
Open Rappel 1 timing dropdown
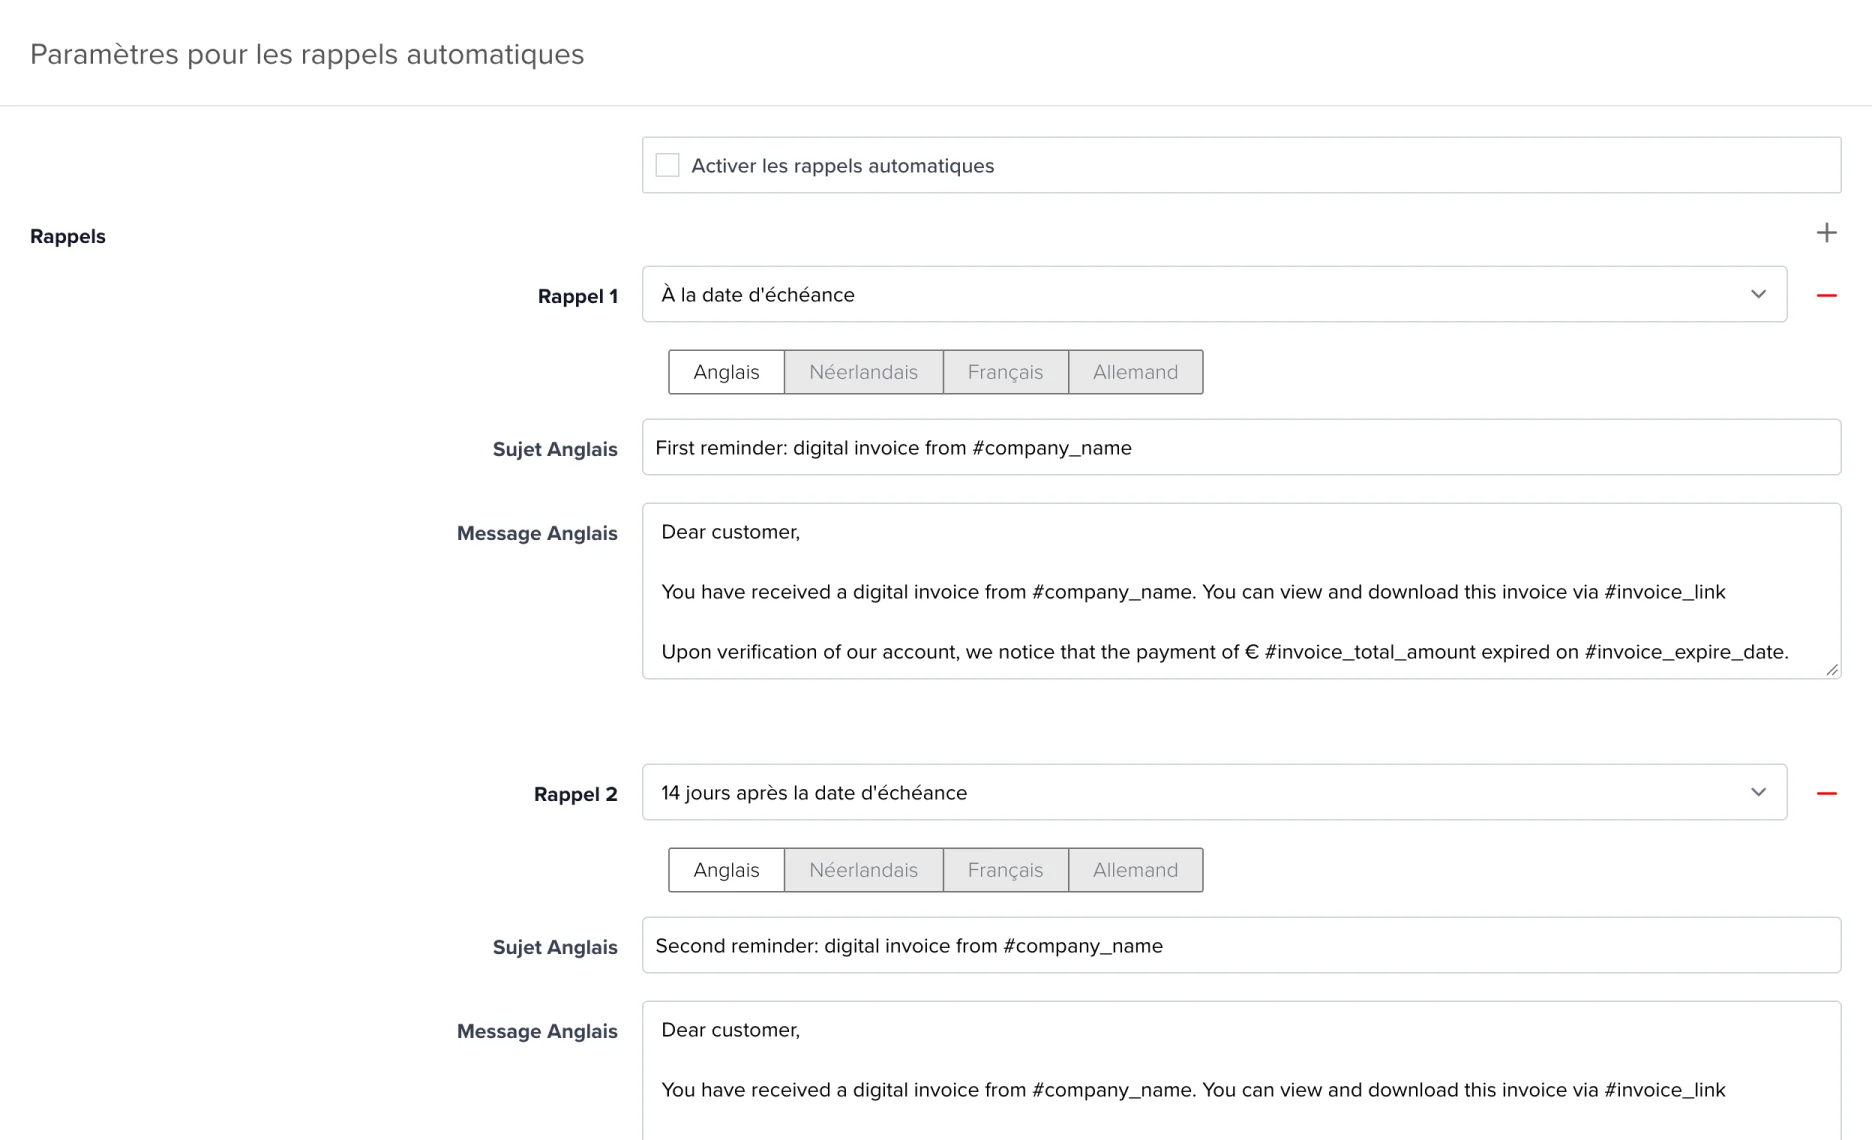point(1214,294)
